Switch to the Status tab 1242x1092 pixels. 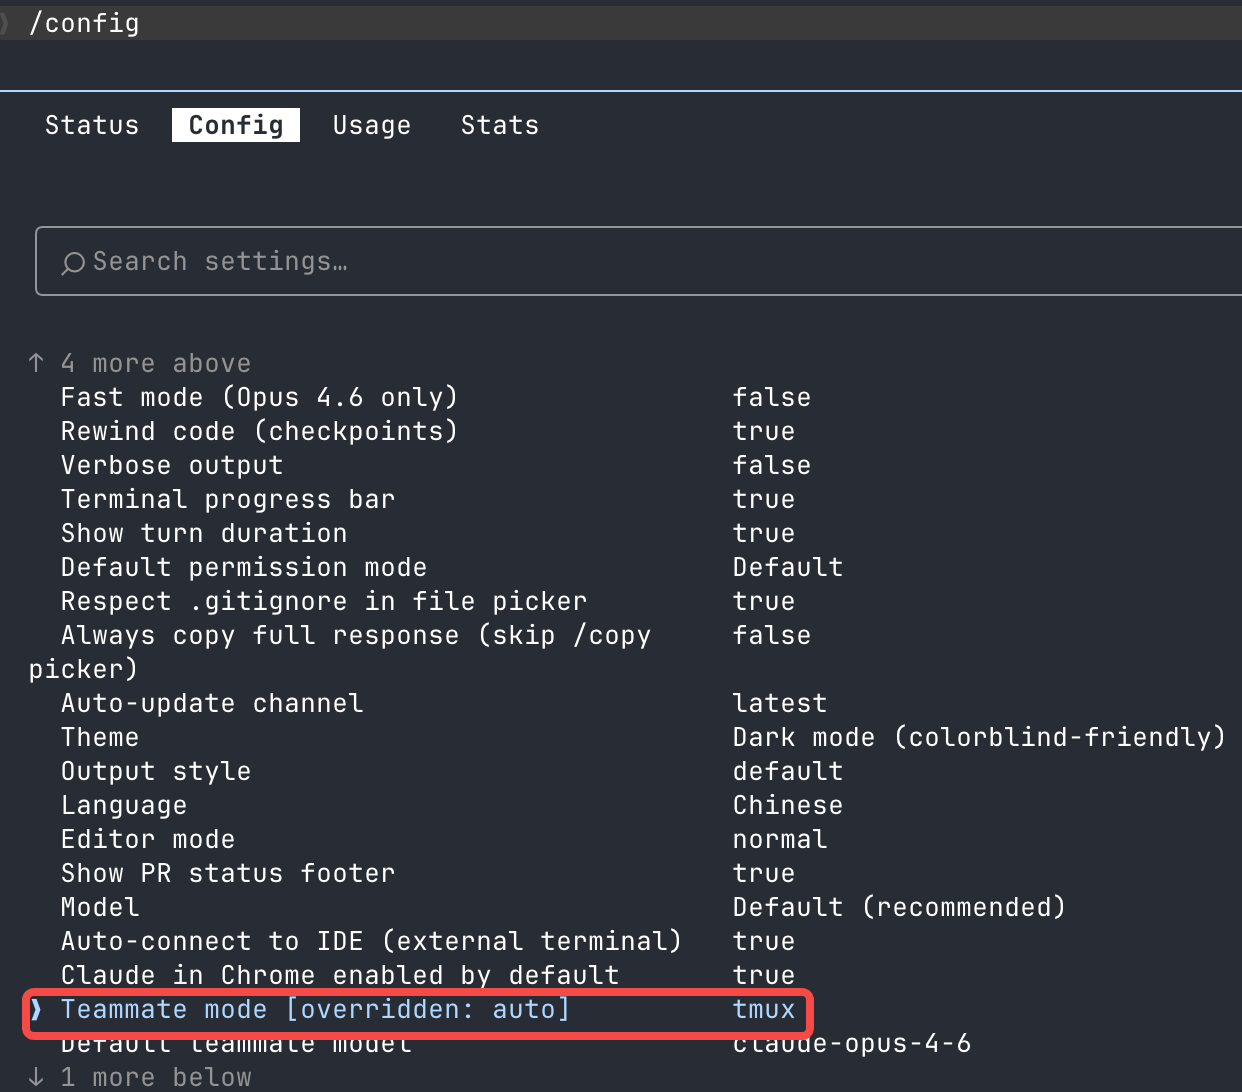tap(92, 125)
